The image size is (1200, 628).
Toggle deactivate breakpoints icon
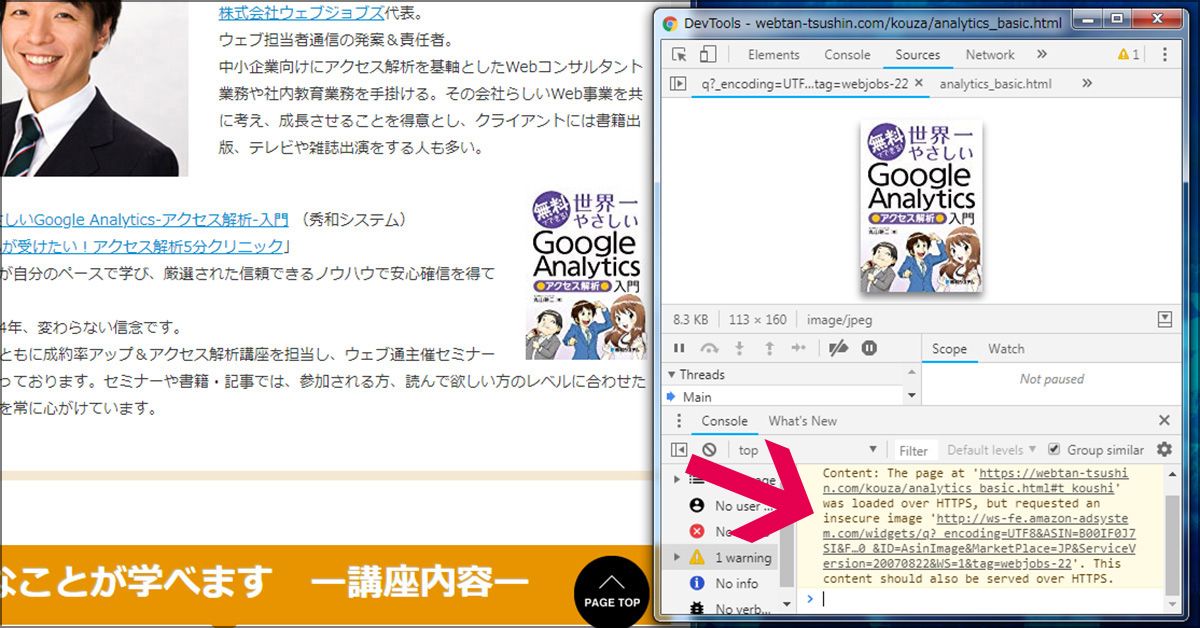[840, 348]
